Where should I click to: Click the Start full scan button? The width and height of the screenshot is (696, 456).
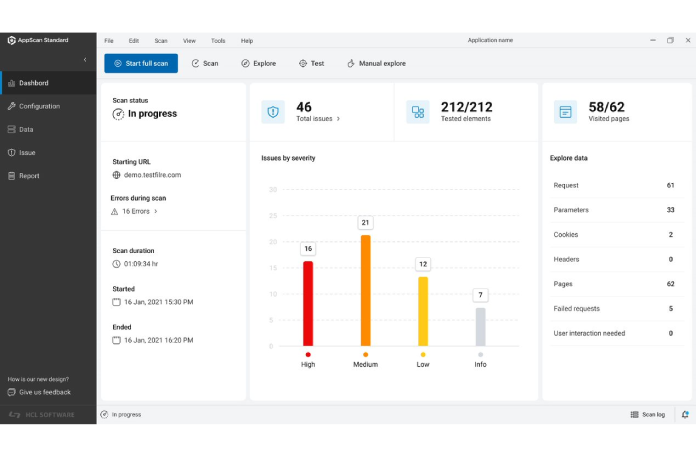(x=141, y=63)
